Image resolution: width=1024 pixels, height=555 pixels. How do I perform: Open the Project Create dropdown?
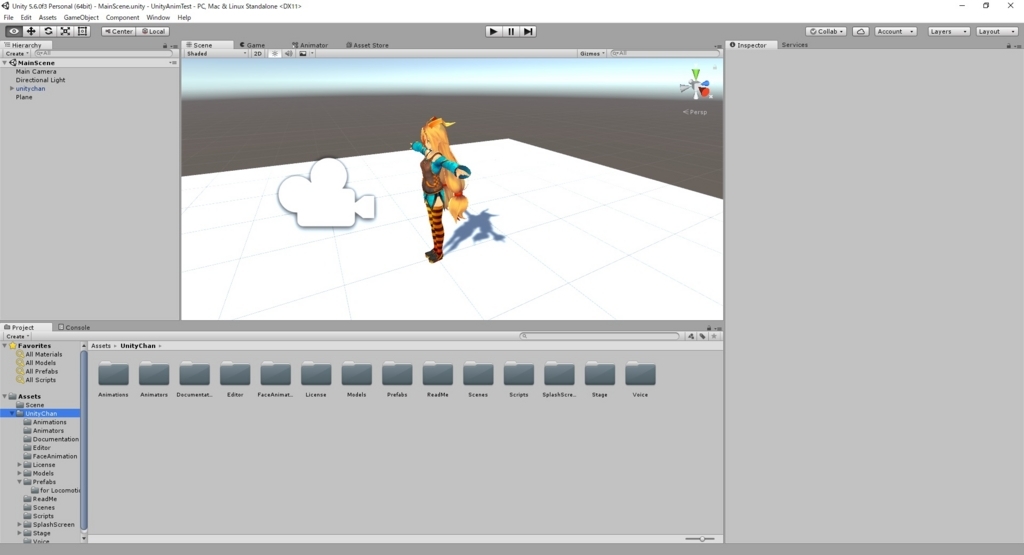pyautogui.click(x=17, y=336)
